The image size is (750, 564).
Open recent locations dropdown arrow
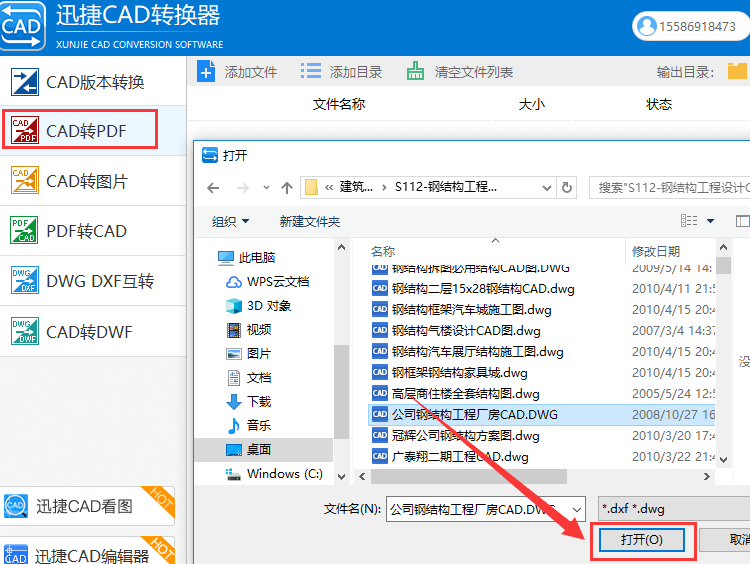pyautogui.click(x=266, y=188)
